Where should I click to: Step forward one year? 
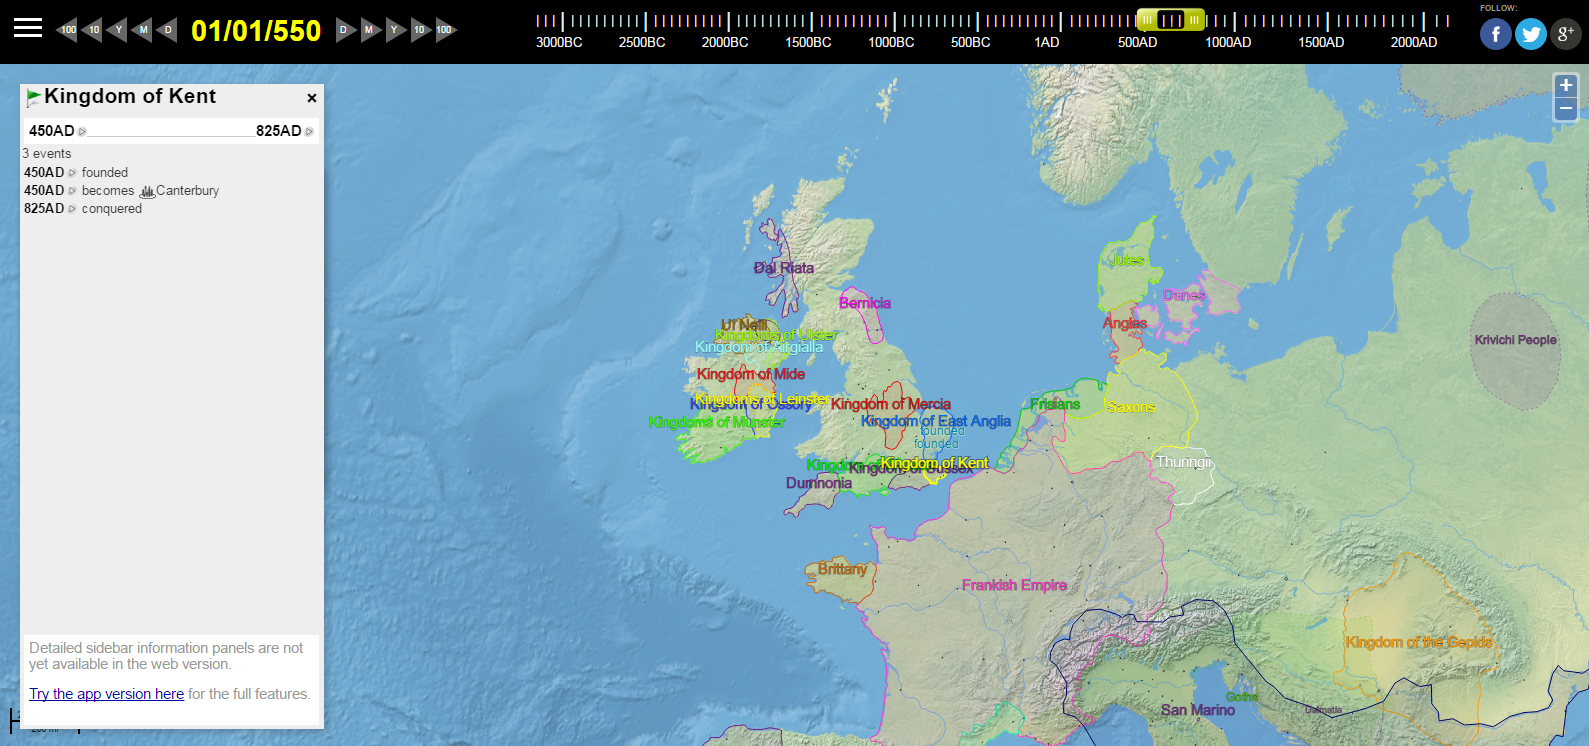coord(395,30)
